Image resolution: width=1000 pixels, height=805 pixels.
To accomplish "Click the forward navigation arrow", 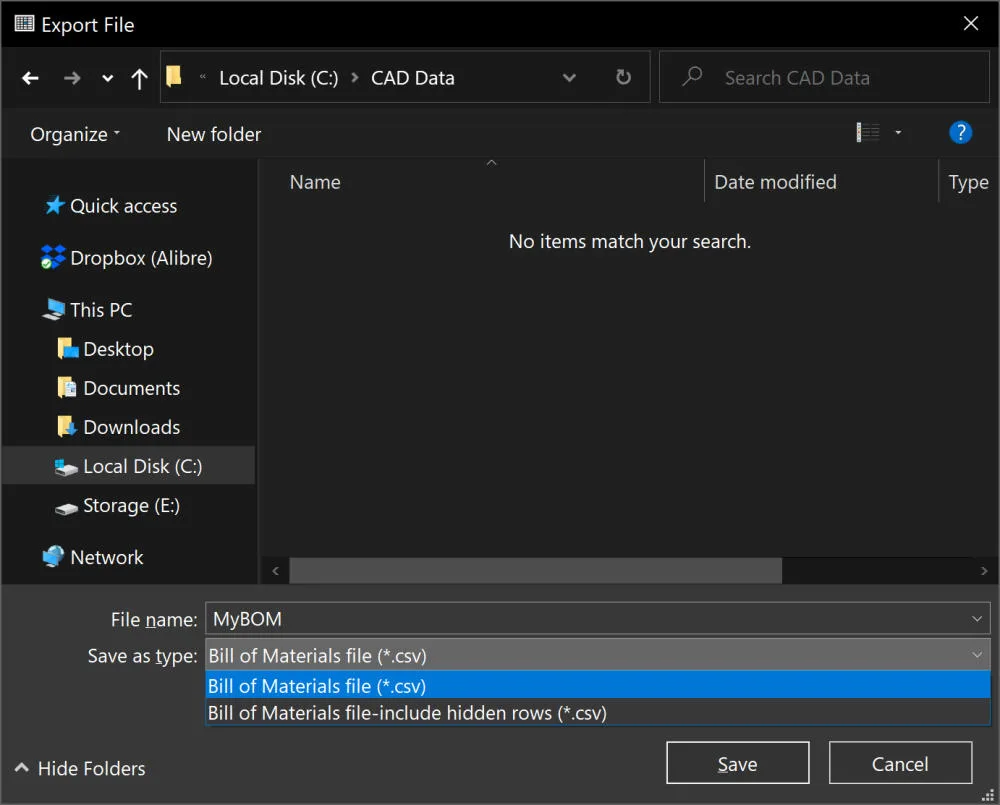I will pyautogui.click(x=72, y=78).
